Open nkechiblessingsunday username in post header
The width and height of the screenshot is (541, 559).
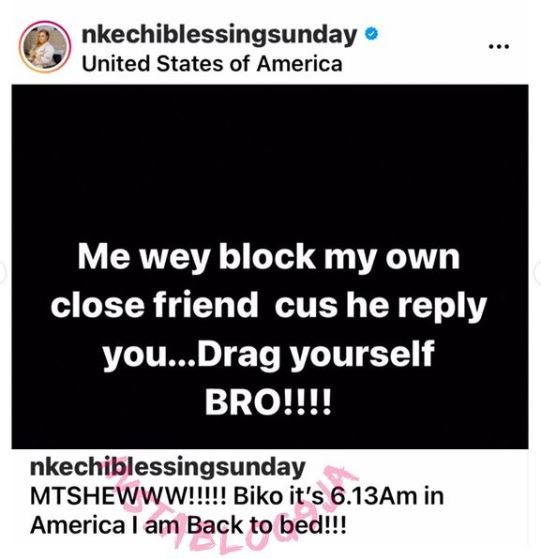(219, 36)
